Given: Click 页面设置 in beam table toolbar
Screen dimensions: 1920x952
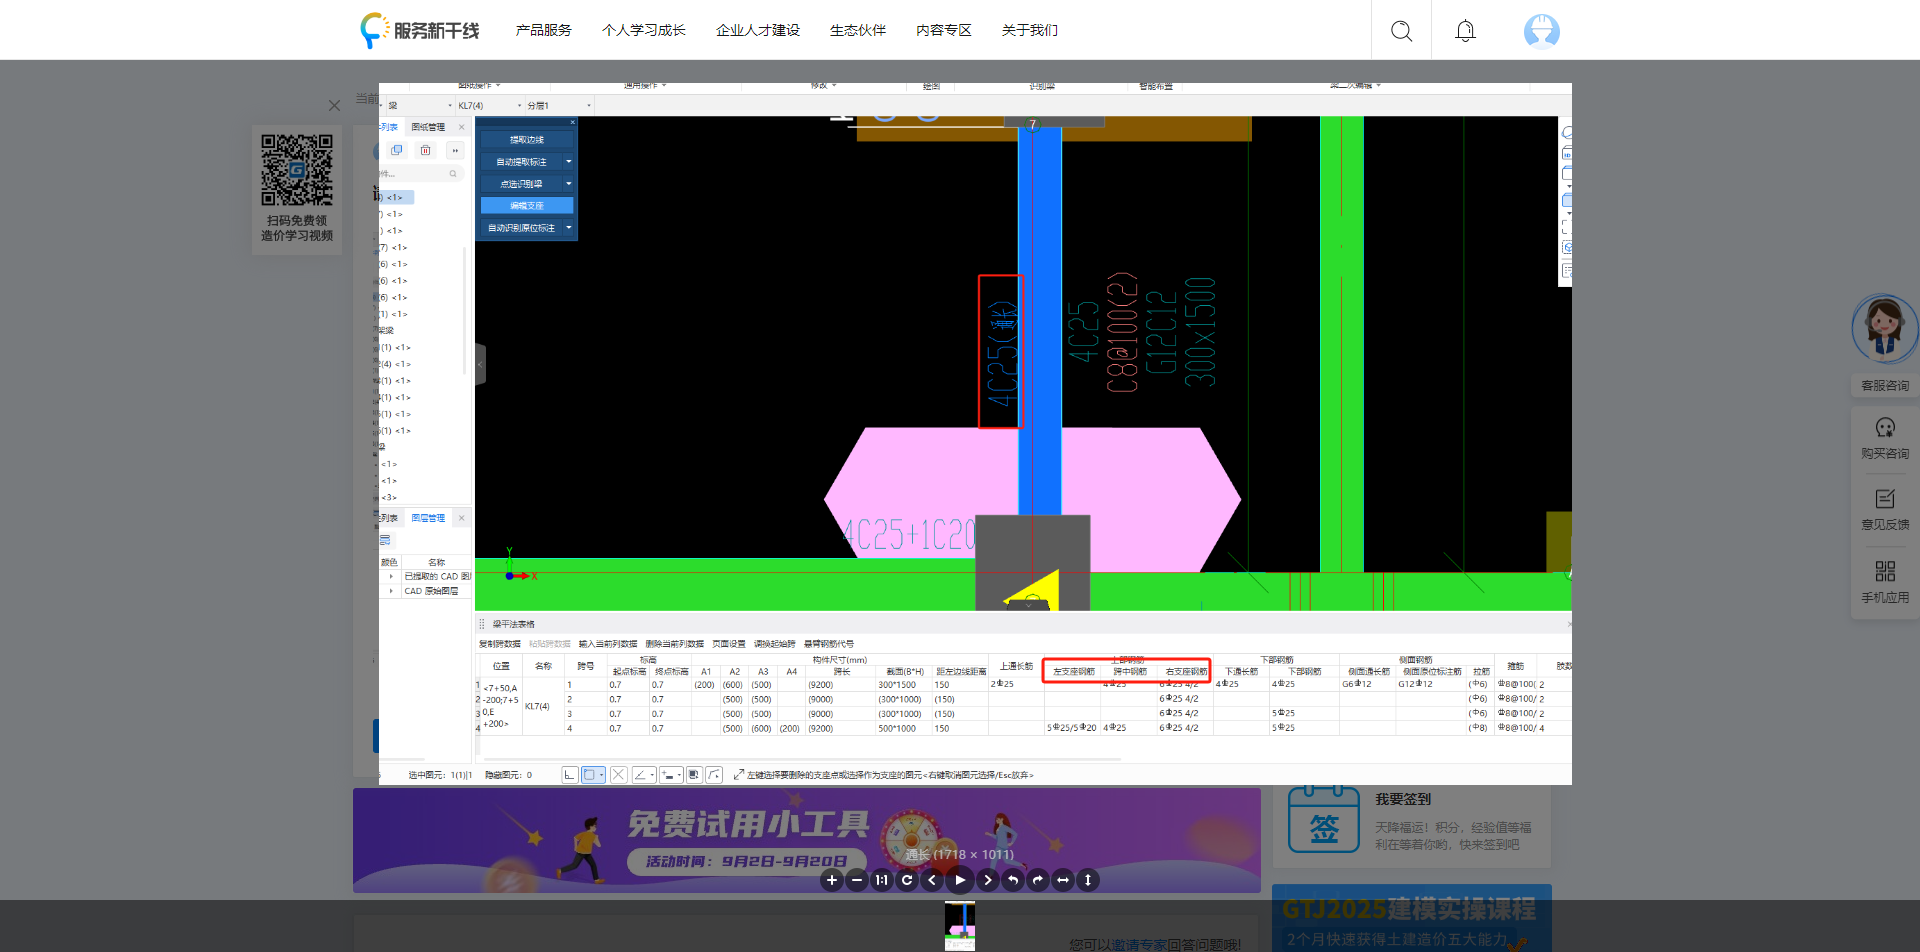Looking at the screenshot, I should coord(729,644).
